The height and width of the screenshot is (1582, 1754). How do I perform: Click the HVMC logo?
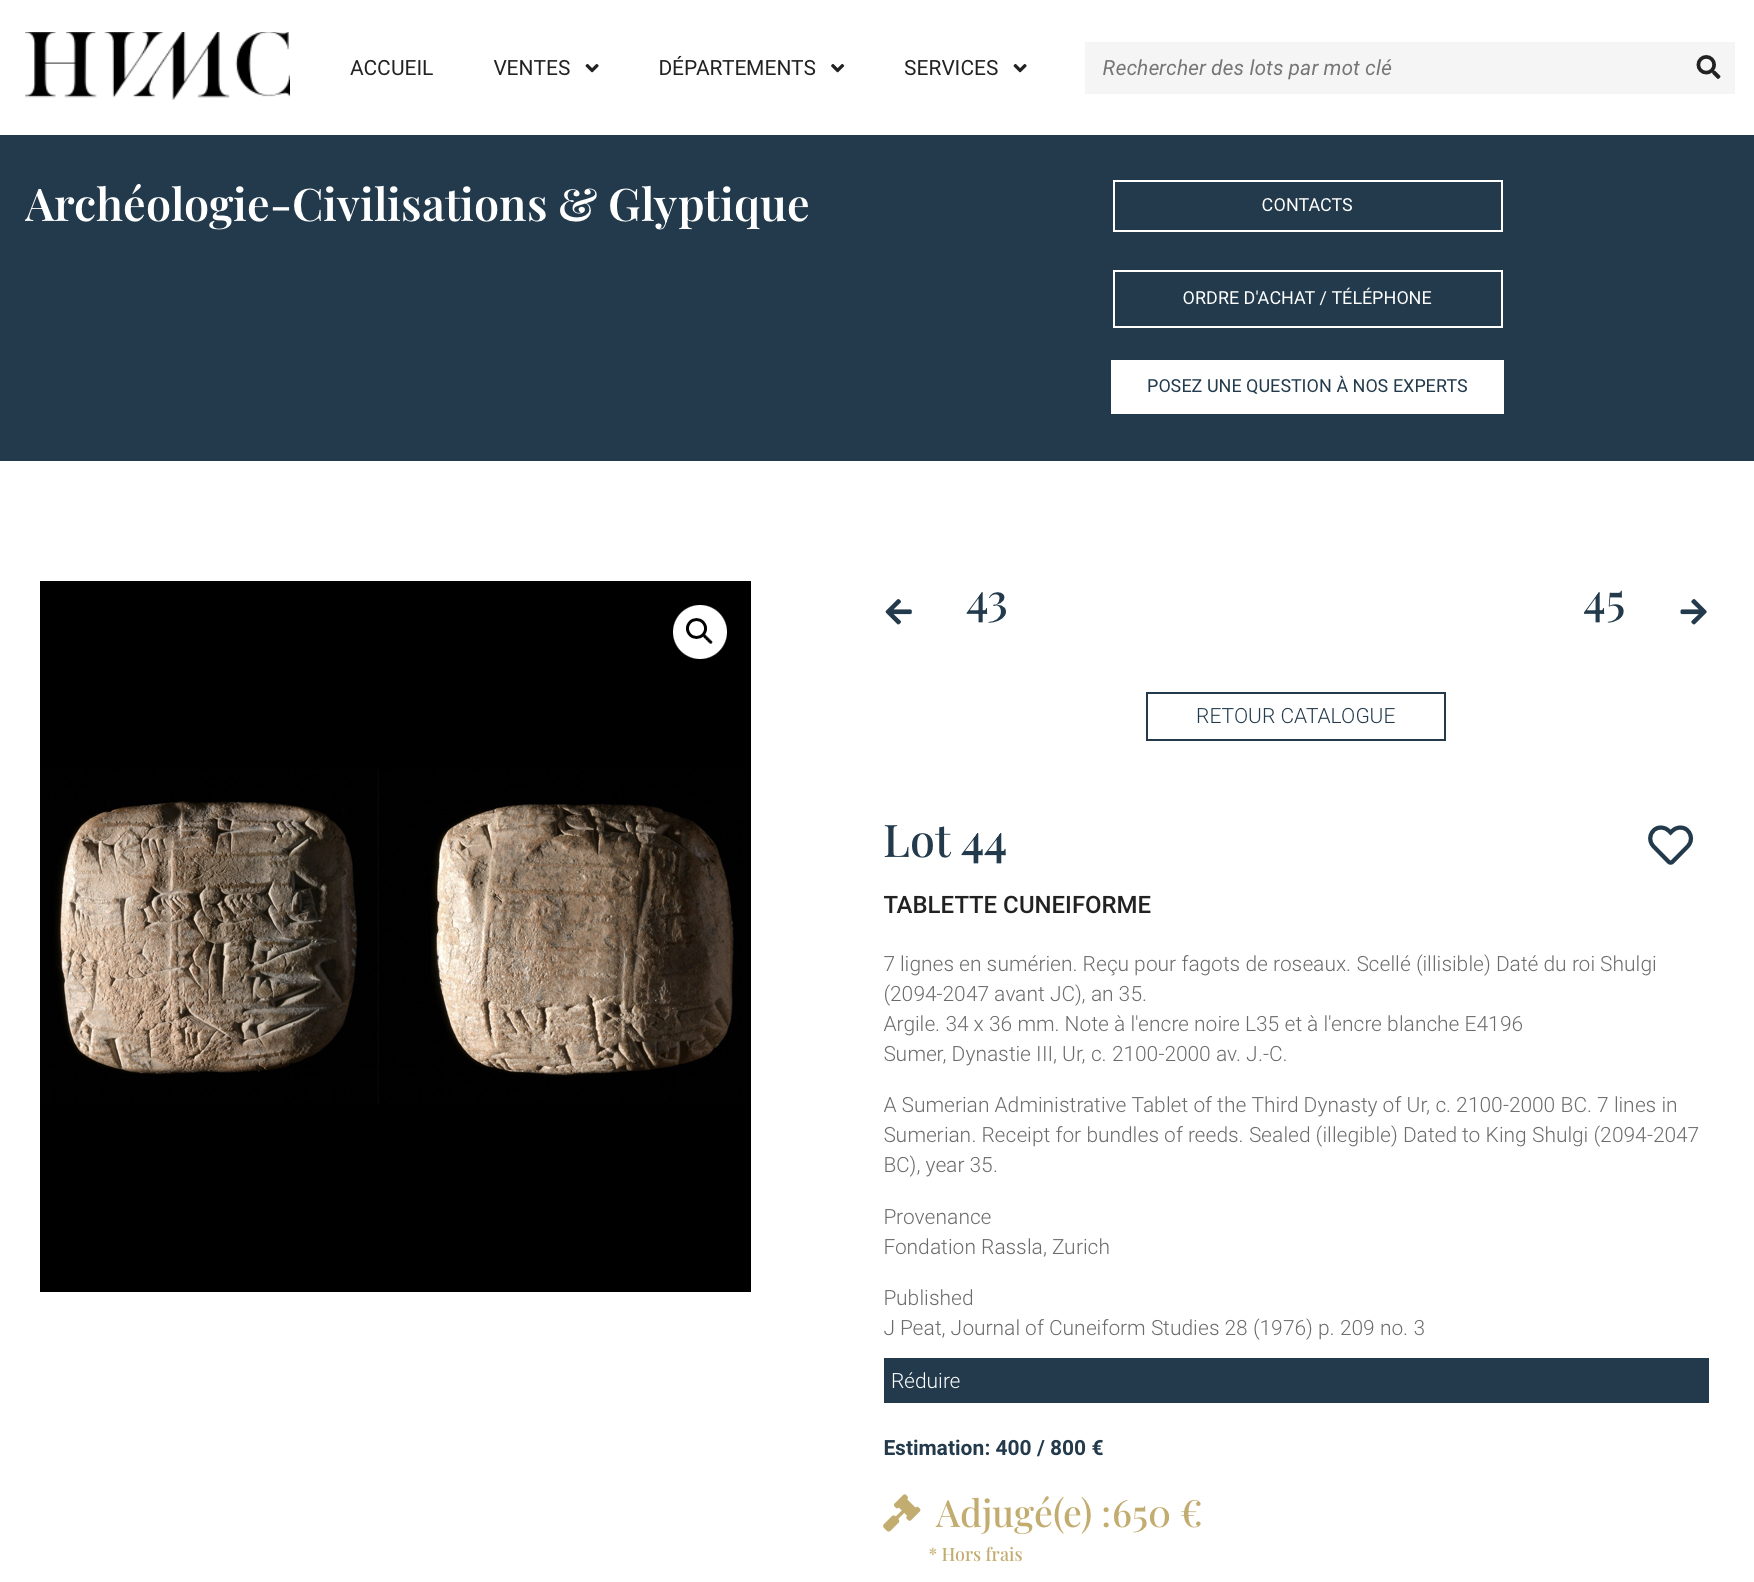click(158, 65)
